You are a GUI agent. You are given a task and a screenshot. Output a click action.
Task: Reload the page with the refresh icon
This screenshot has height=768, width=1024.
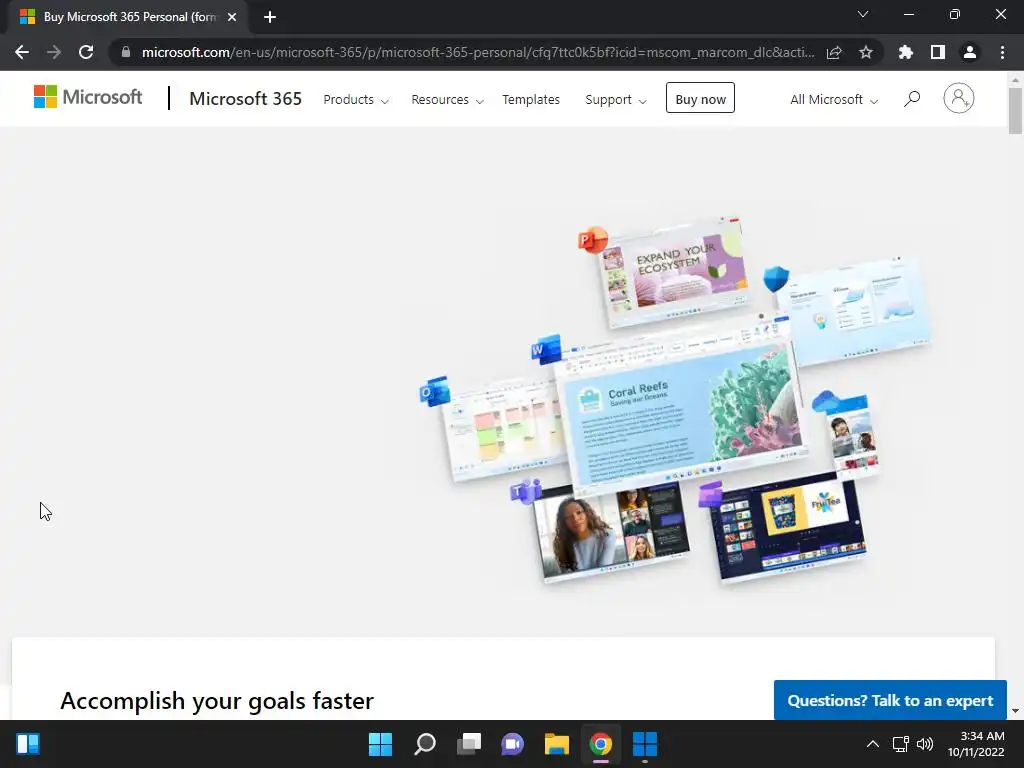pos(86,52)
